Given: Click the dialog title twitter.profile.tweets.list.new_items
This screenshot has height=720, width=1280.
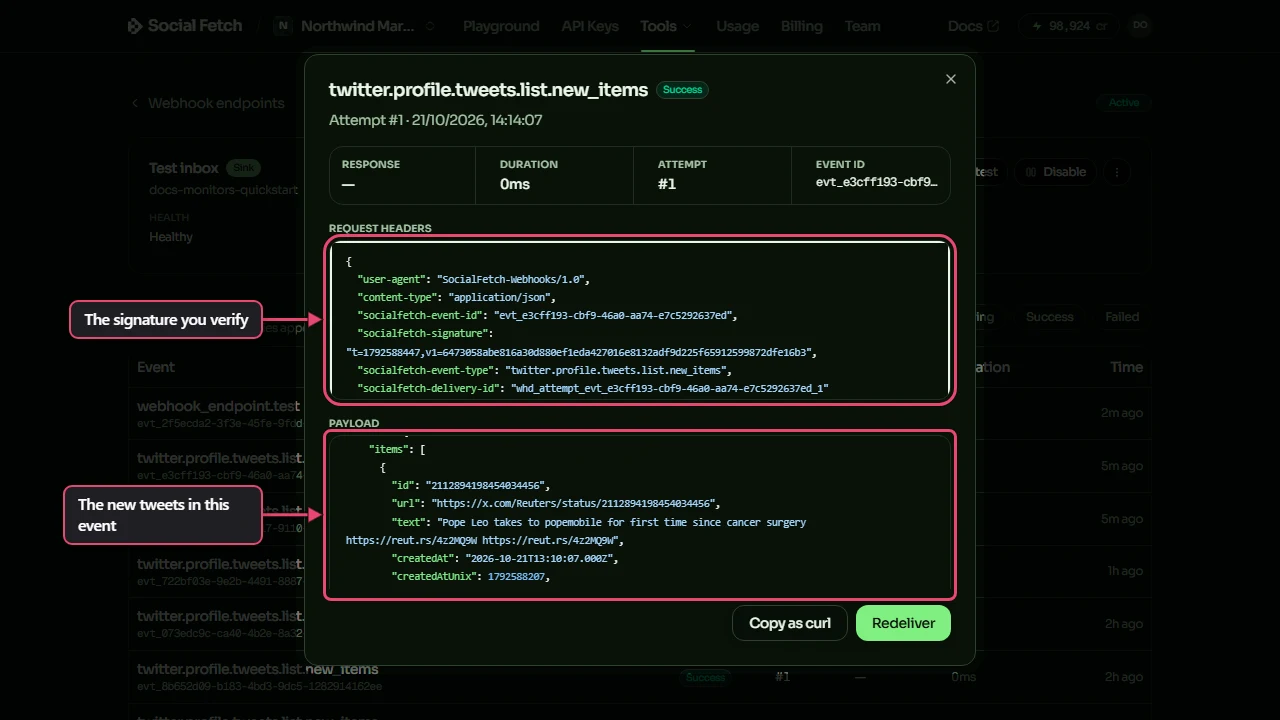Looking at the screenshot, I should point(489,90).
